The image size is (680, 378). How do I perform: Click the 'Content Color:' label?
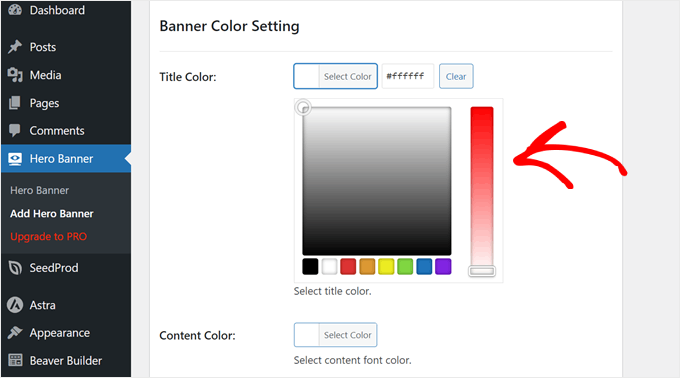pyautogui.click(x=197, y=336)
